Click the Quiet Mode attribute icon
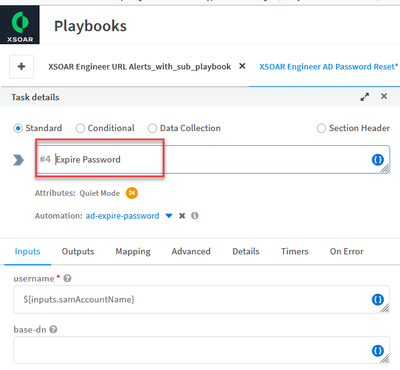 click(x=132, y=193)
